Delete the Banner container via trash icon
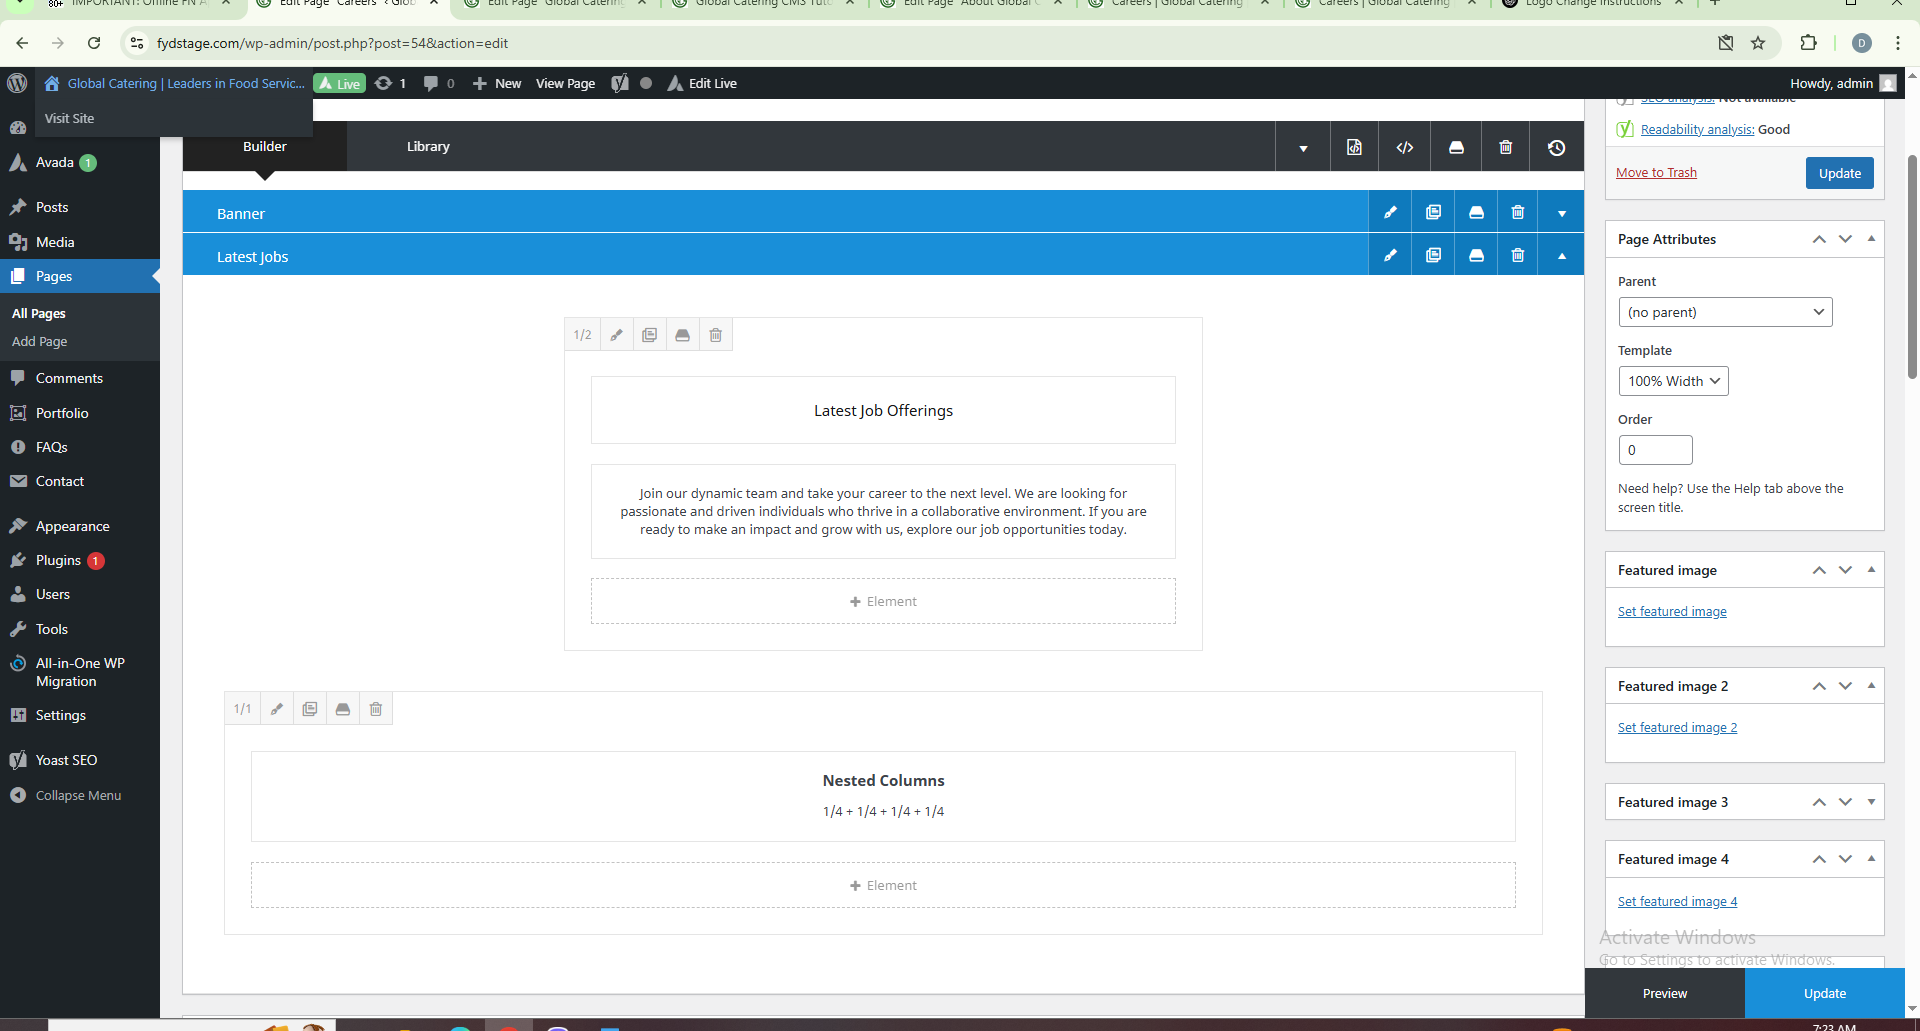 click(1518, 213)
